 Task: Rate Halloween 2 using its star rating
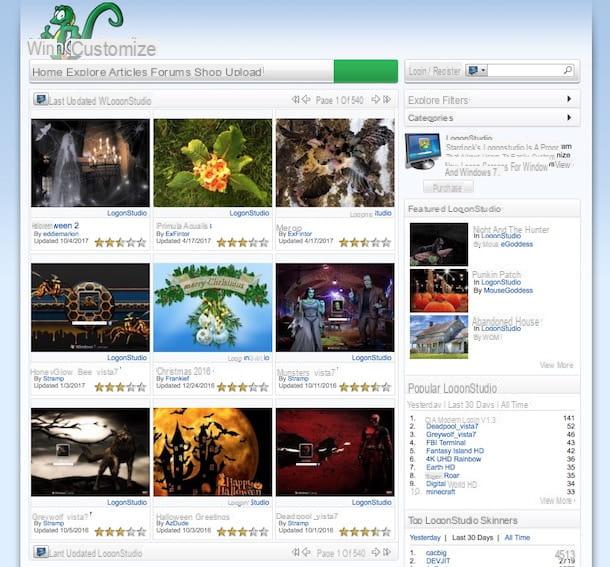click(x=120, y=243)
